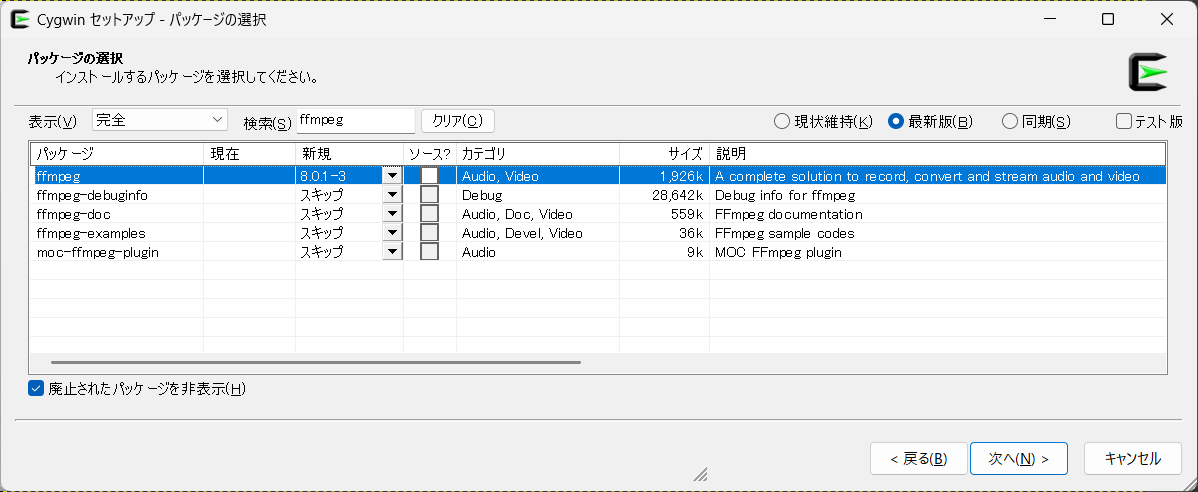Go back with 戻る button

pyautogui.click(x=918, y=458)
